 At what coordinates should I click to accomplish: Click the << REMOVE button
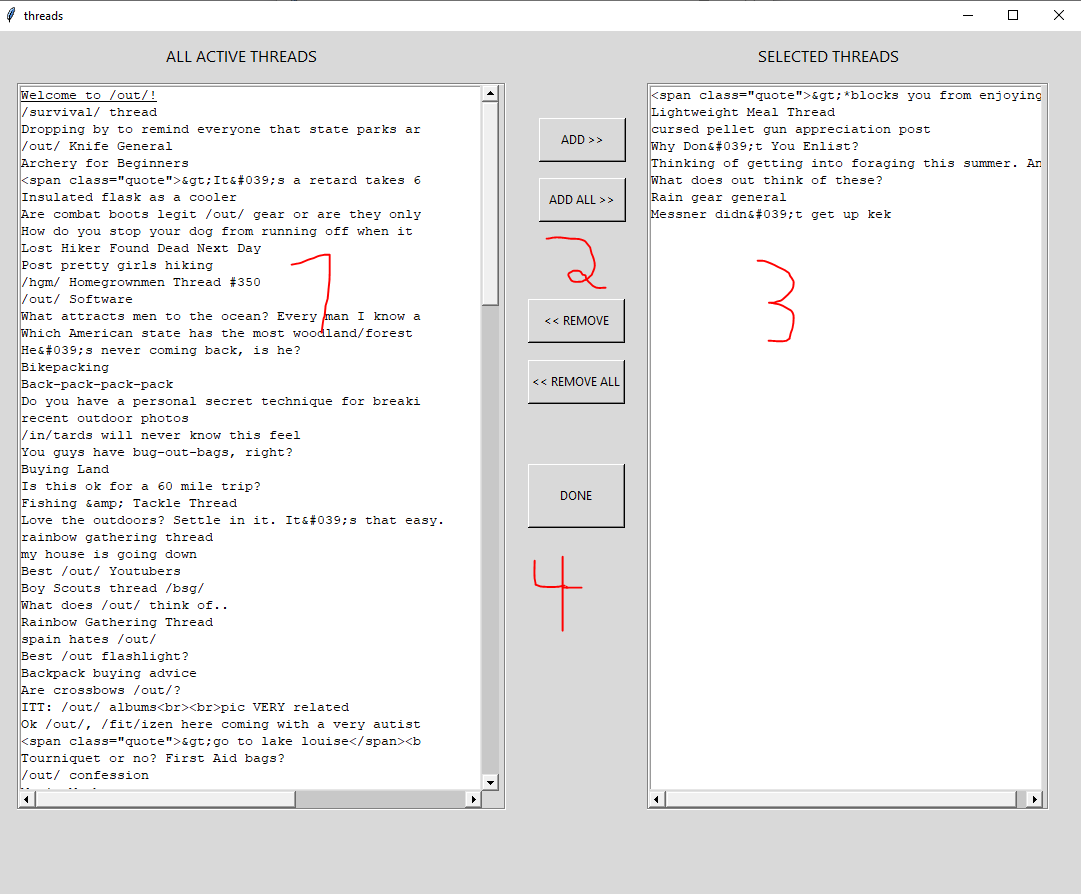576,320
